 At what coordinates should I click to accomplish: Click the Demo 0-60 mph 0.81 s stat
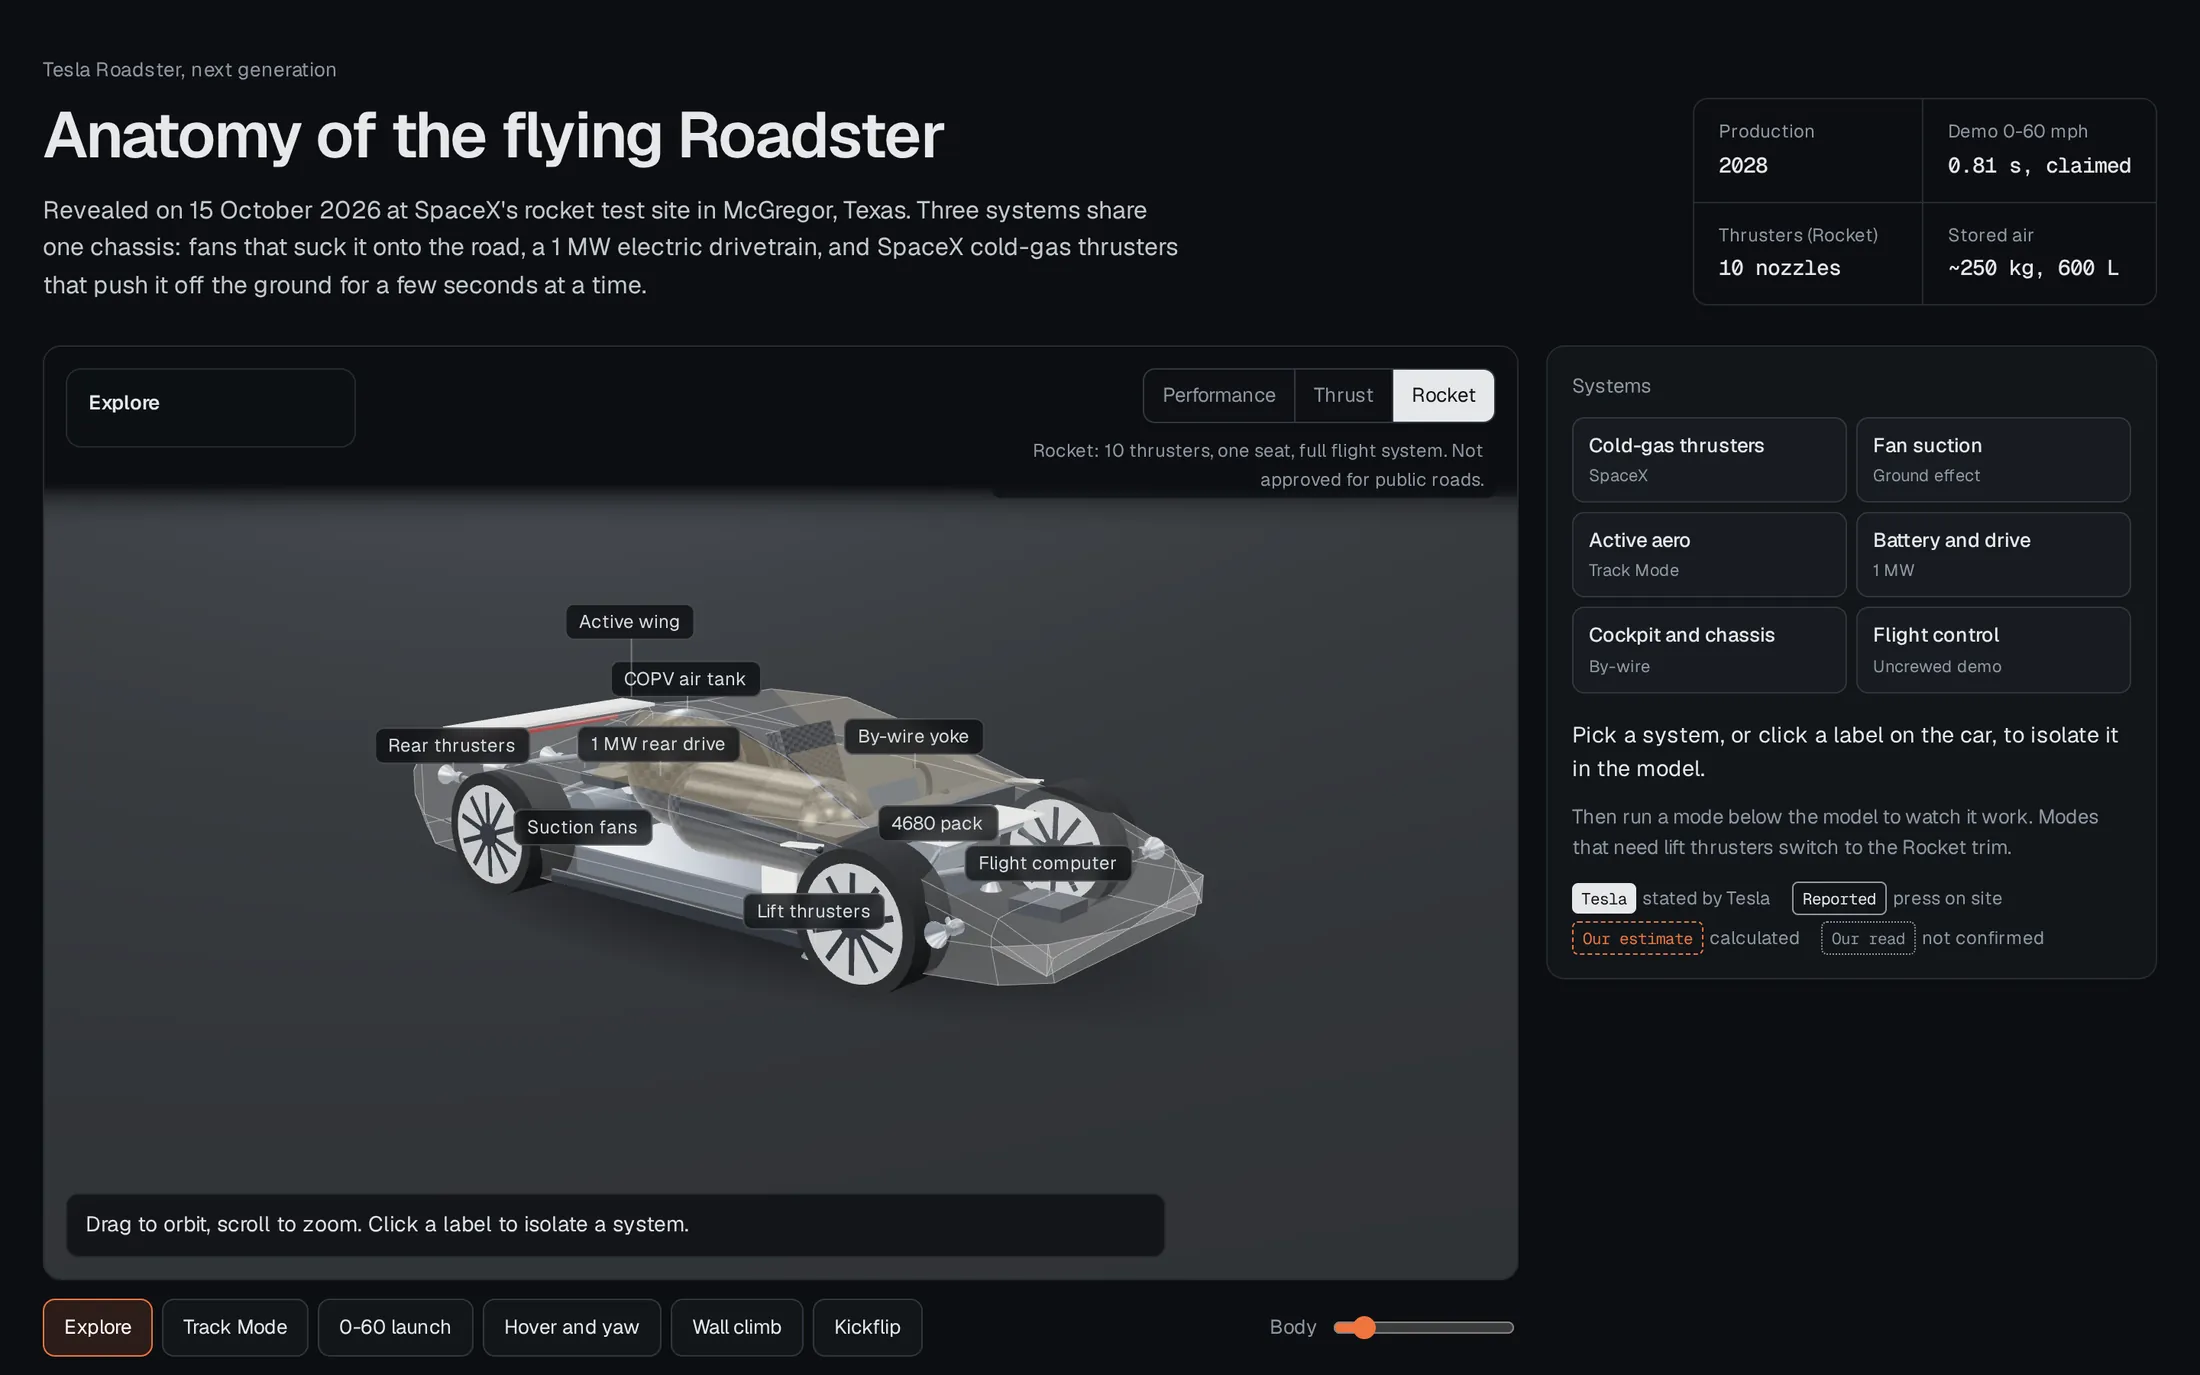click(2039, 150)
